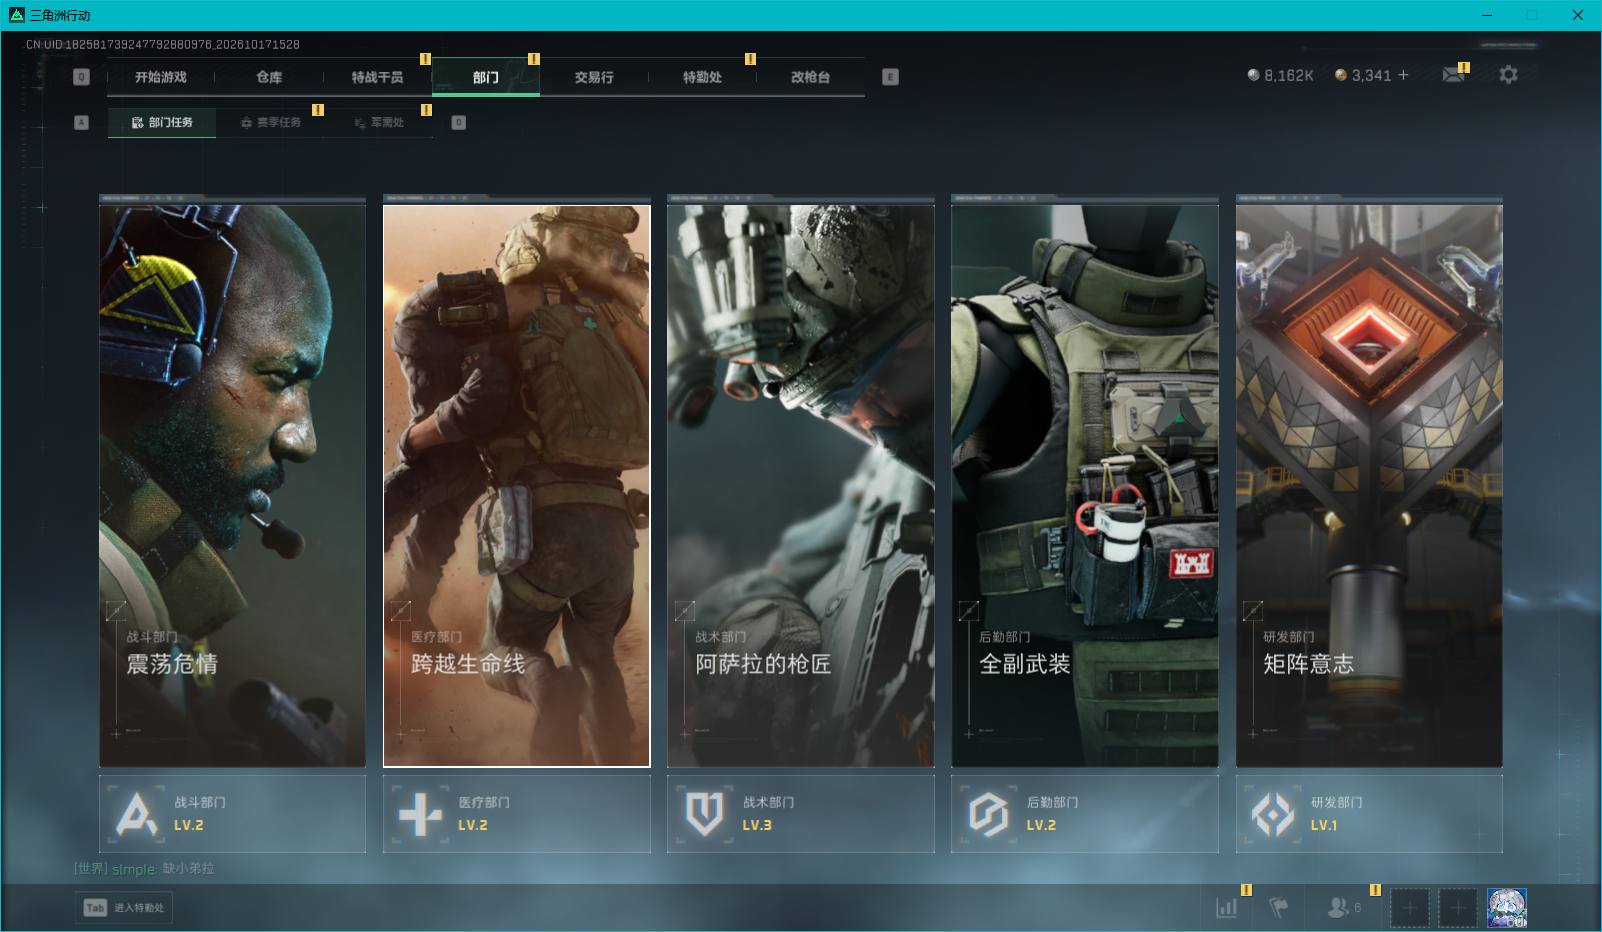Click the 8,162K currency display
The width and height of the screenshot is (1602, 932).
(1280, 75)
